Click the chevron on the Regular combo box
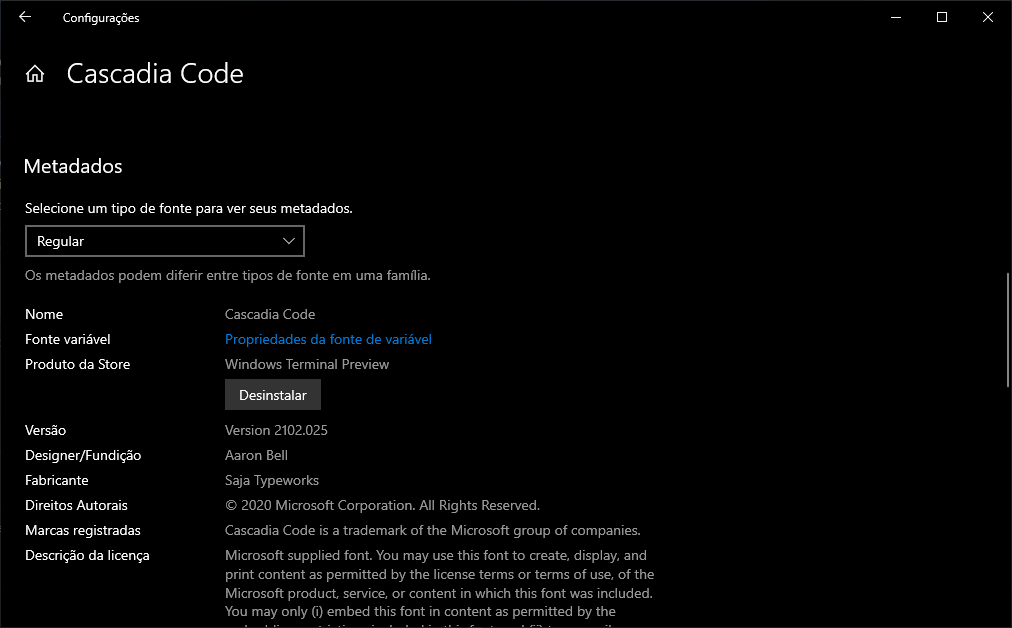The image size is (1012, 628). pyautogui.click(x=289, y=241)
